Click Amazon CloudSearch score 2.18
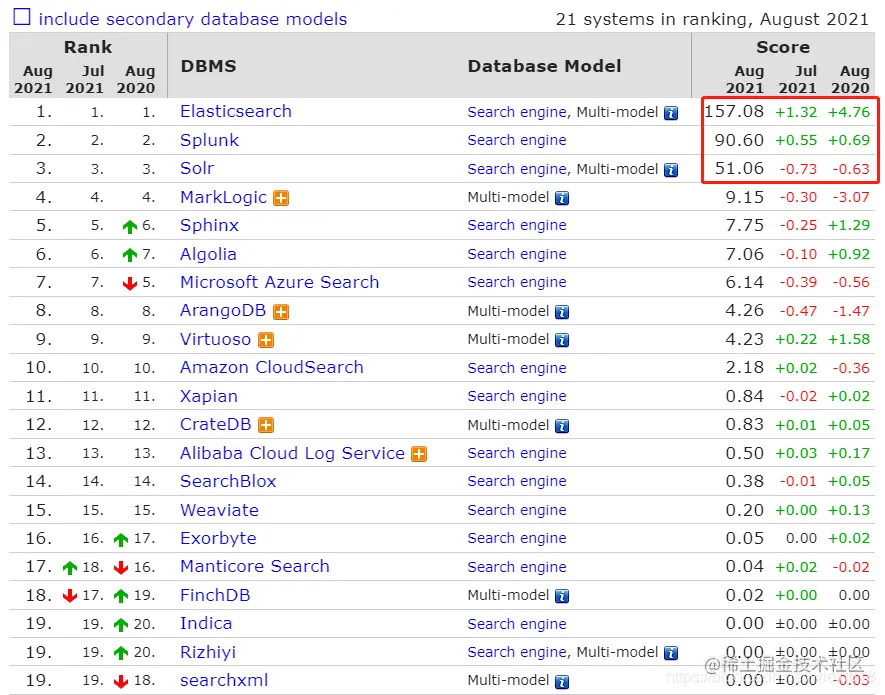The width and height of the screenshot is (885, 695). point(744,368)
